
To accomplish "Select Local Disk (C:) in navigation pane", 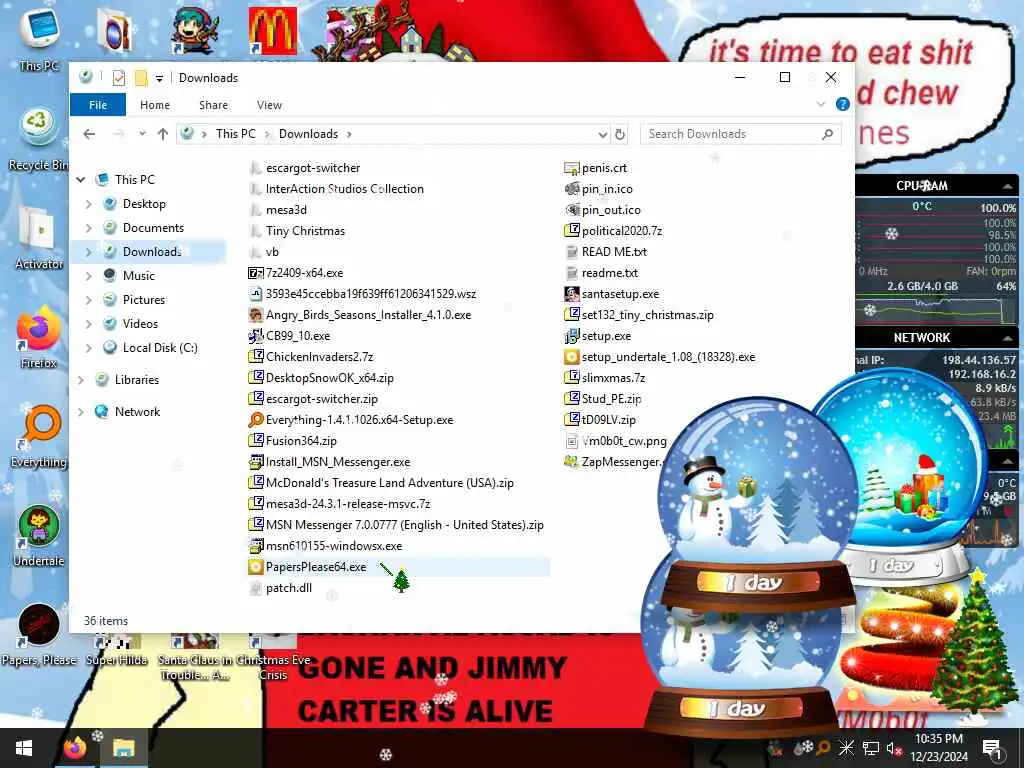I will tap(160, 348).
